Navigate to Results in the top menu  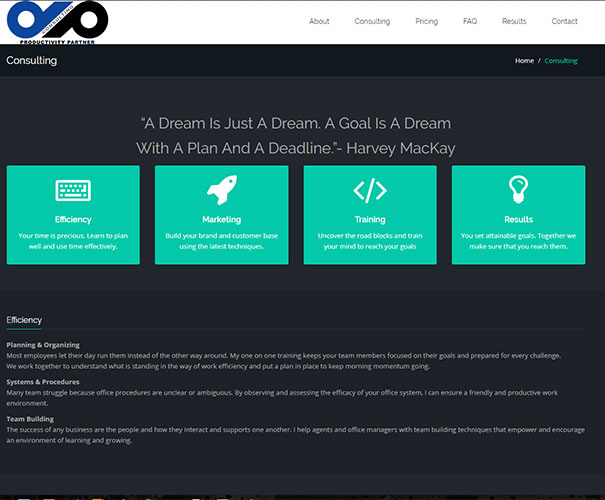[x=514, y=21]
